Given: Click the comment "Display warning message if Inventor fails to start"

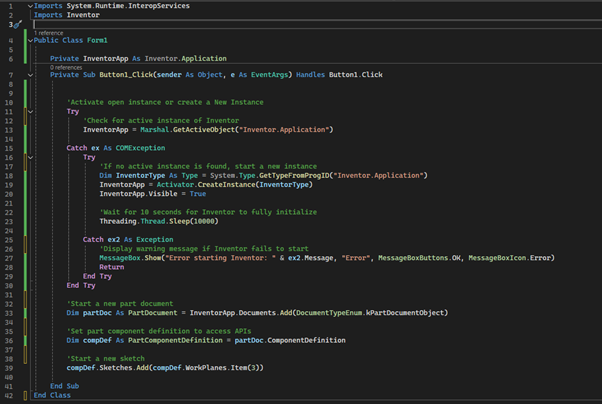Looking at the screenshot, I should 204,249.
